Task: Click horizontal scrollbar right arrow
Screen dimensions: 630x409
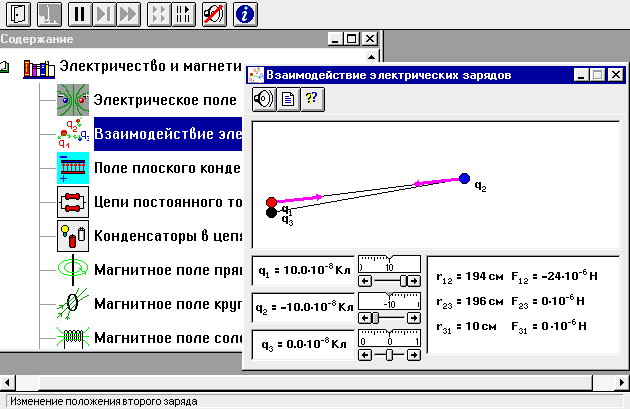Action: [622, 382]
